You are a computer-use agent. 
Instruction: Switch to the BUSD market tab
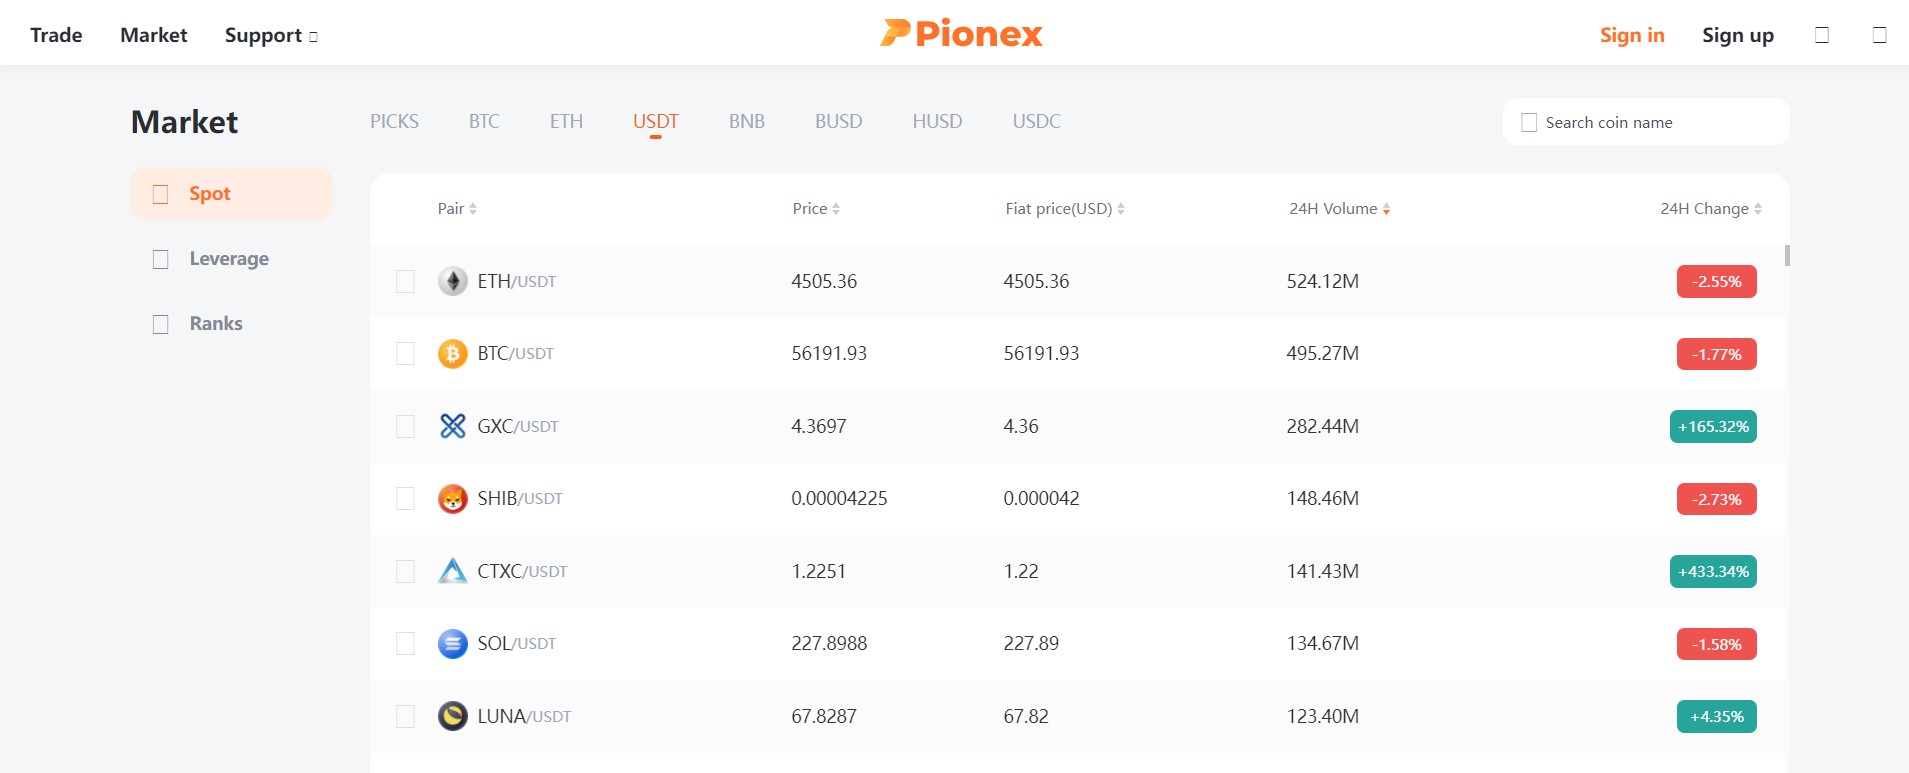tap(838, 121)
